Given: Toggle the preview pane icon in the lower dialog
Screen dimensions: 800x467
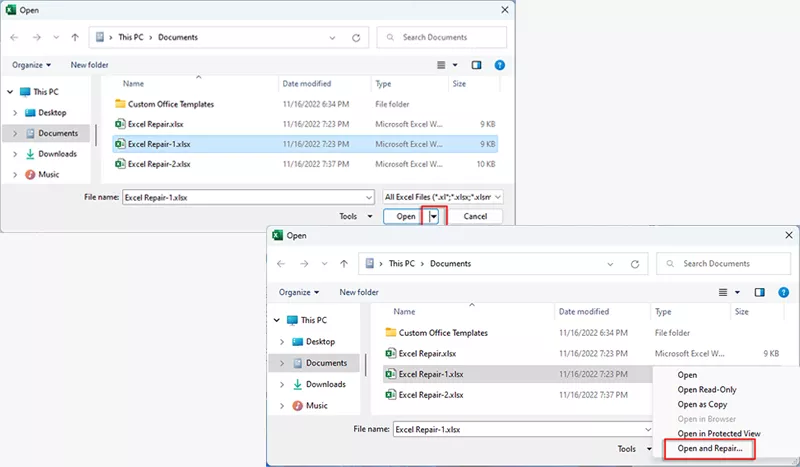Looking at the screenshot, I should [x=759, y=292].
